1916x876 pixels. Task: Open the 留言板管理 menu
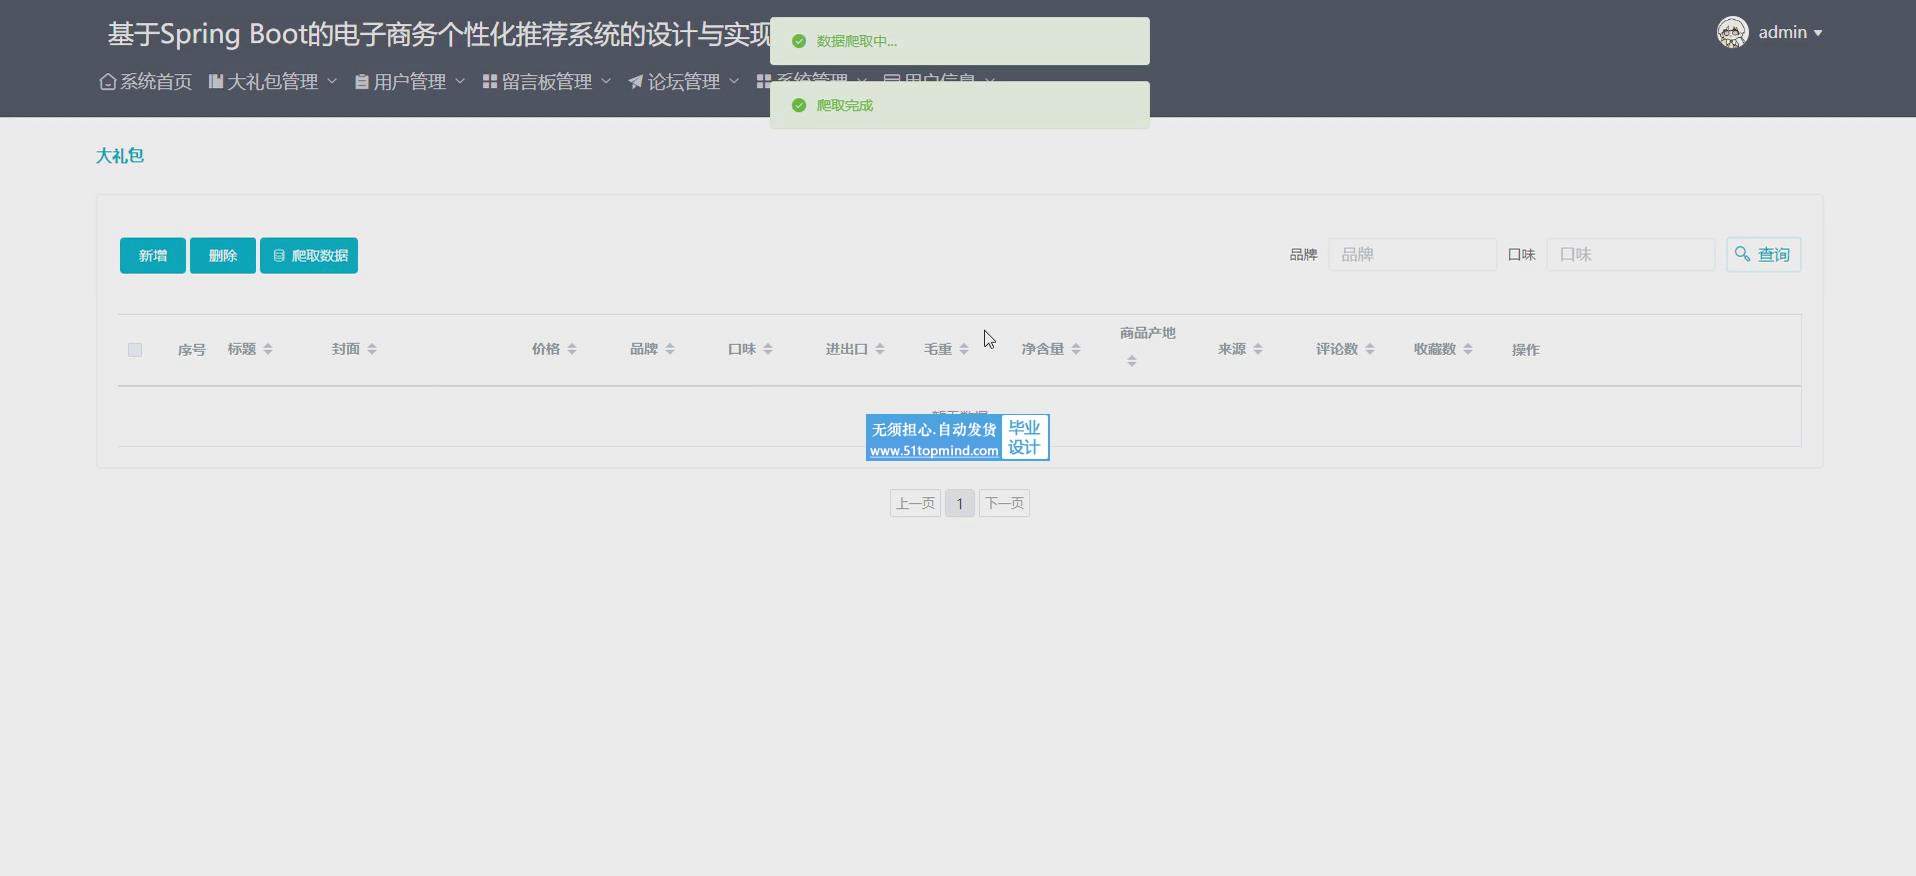(547, 82)
